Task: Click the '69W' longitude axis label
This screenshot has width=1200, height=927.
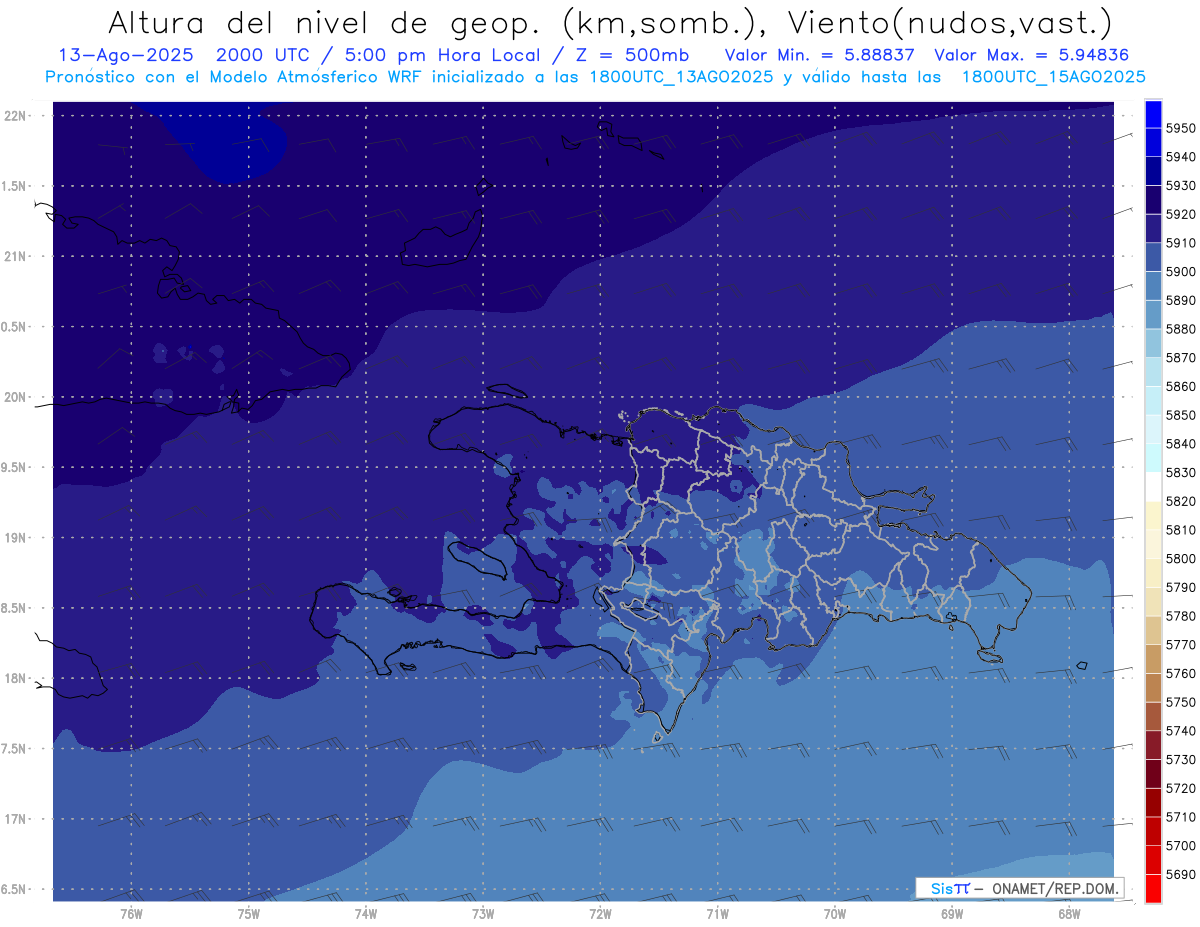Action: (x=952, y=914)
